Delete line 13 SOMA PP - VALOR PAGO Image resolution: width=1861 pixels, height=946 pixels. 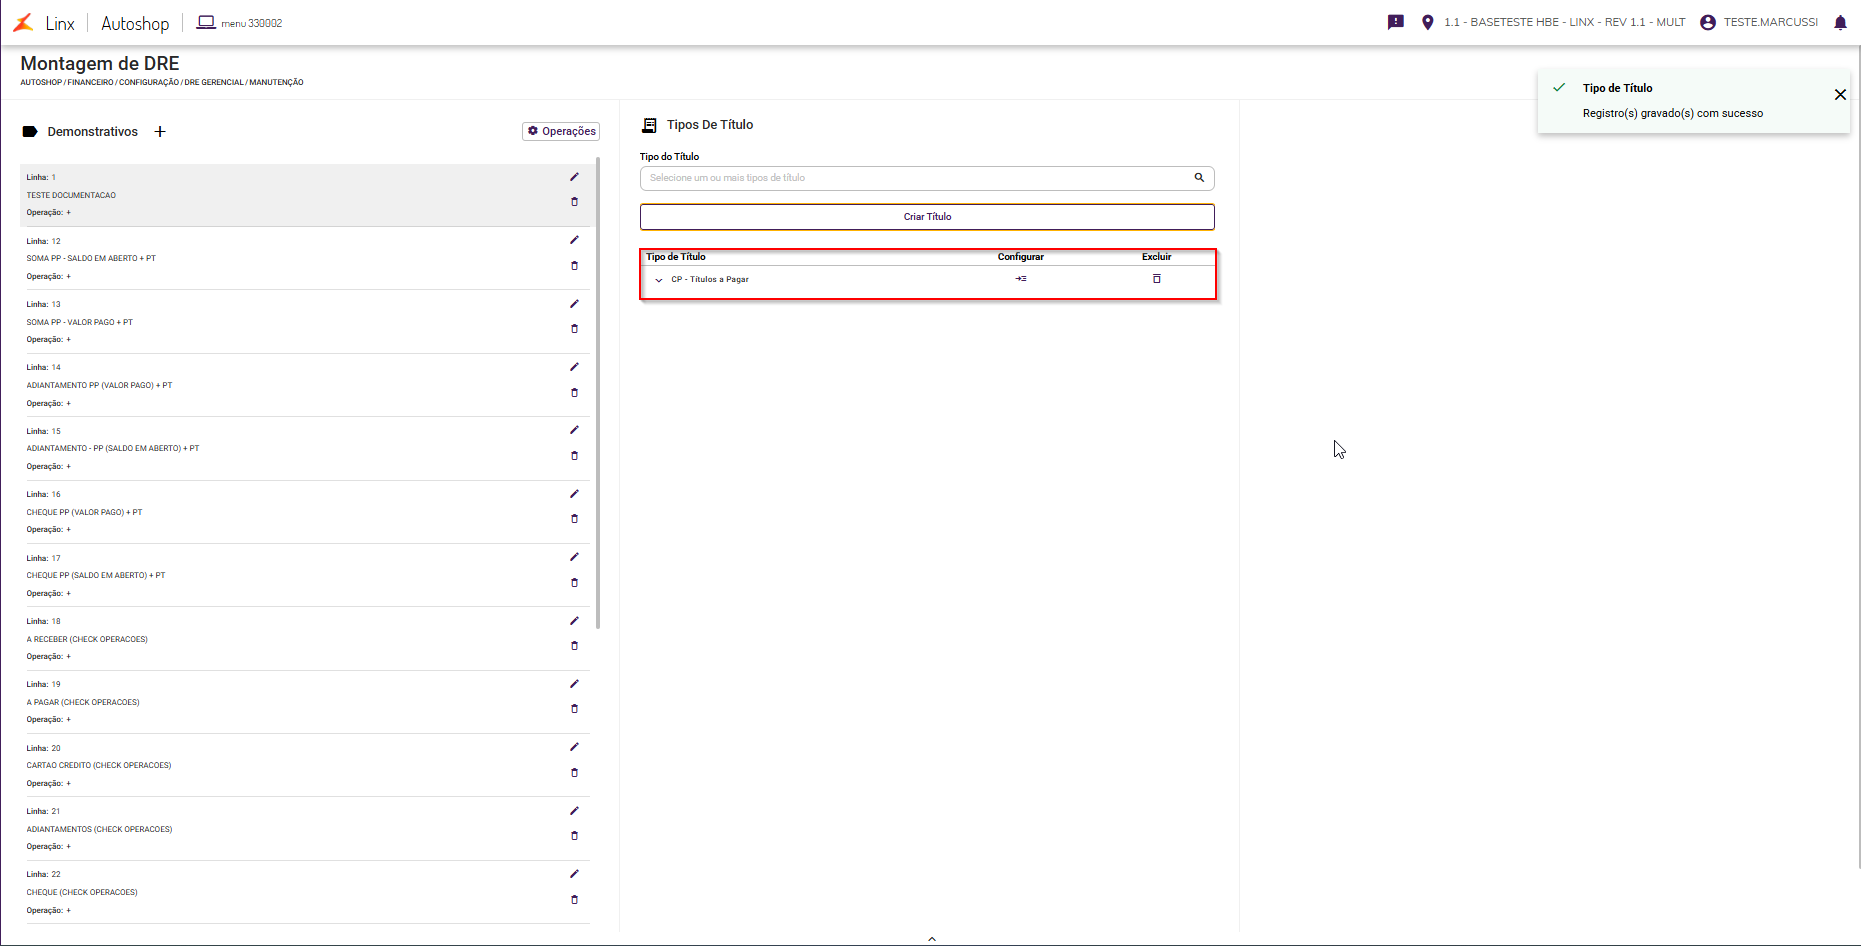click(x=574, y=329)
